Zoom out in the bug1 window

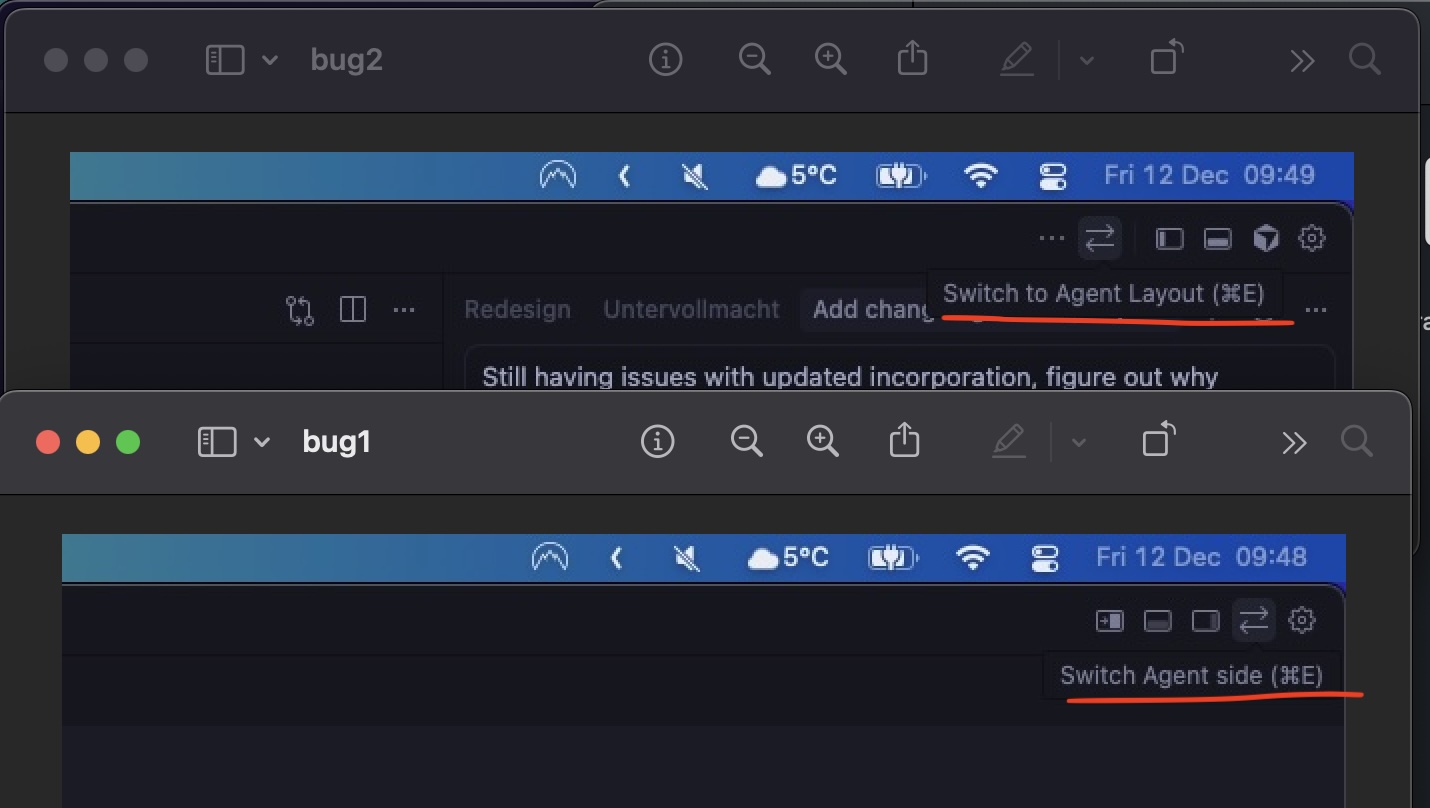pos(746,441)
